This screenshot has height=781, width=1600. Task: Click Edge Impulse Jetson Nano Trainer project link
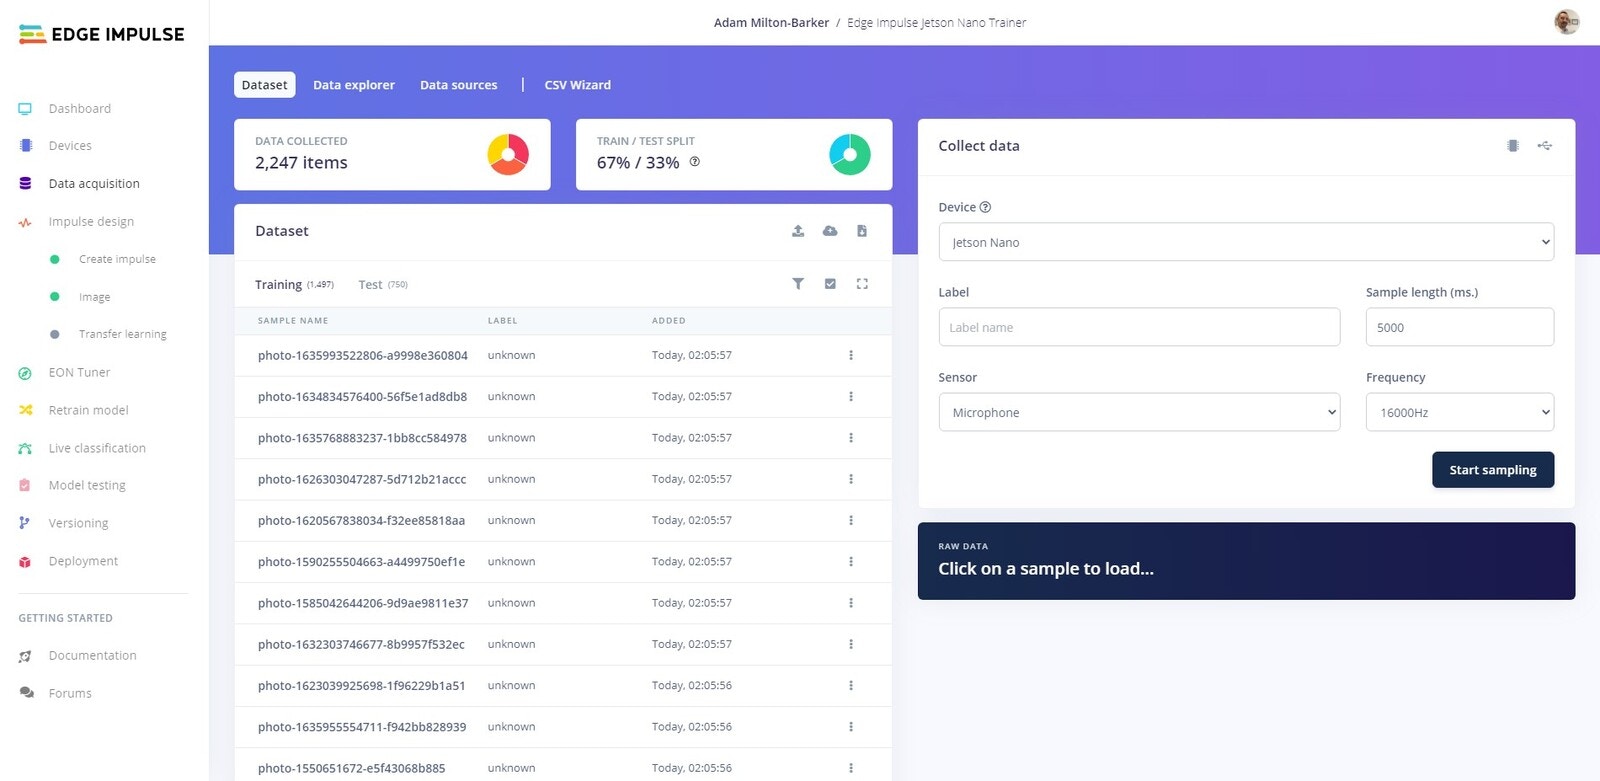point(937,23)
